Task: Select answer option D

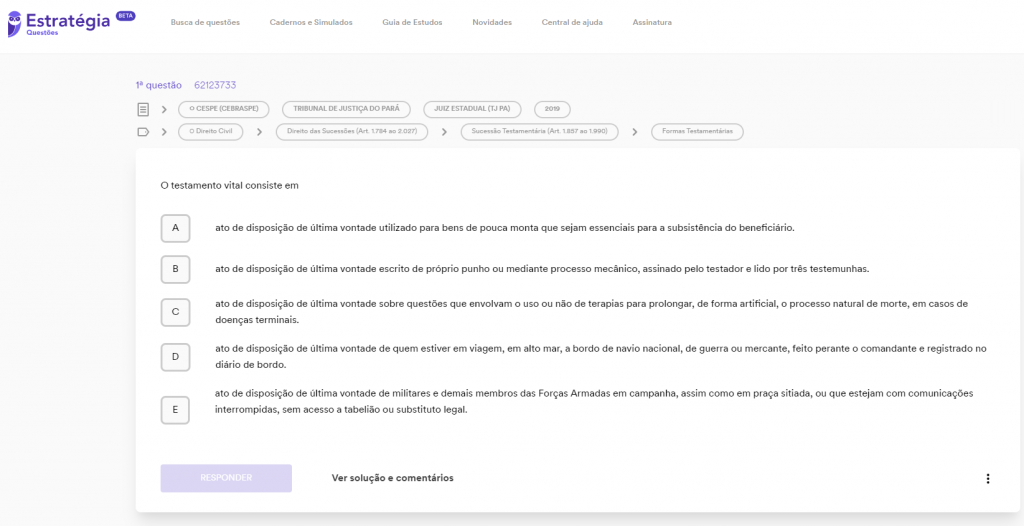Action: tap(175, 357)
